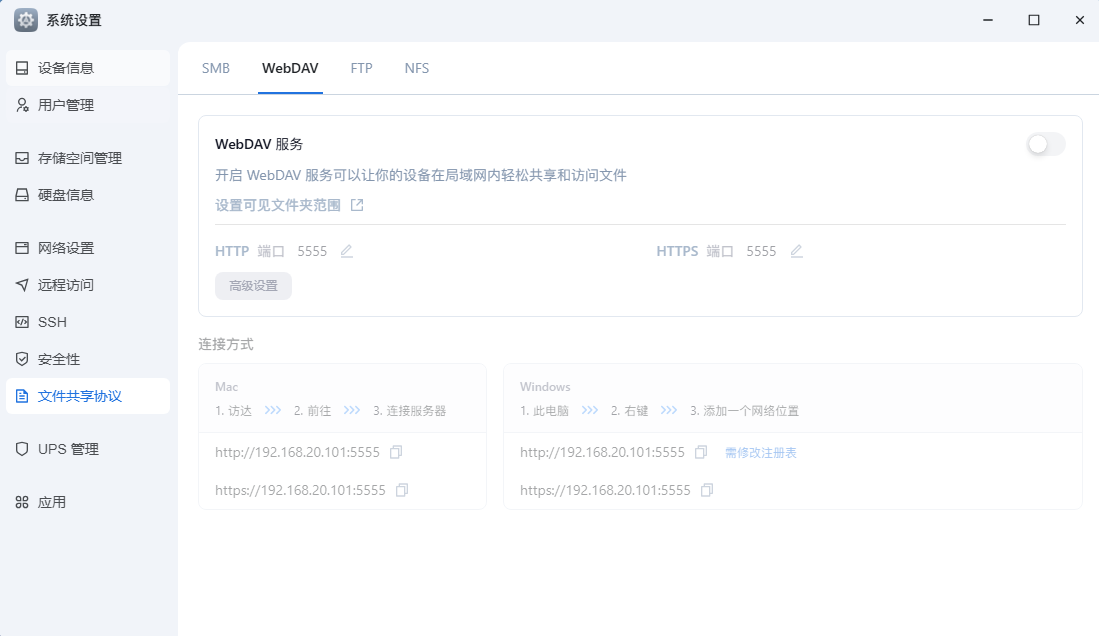Click the file sharing protocol document icon
The image size is (1099, 636).
pos(22,396)
